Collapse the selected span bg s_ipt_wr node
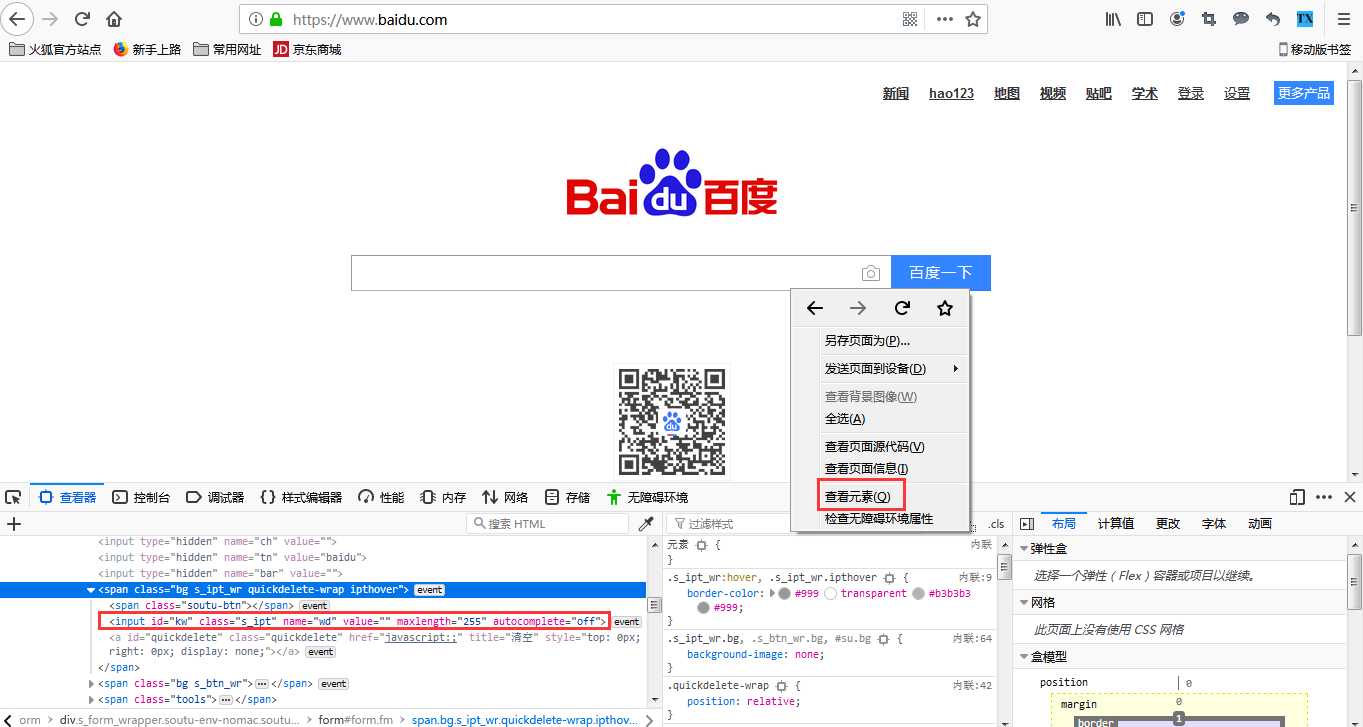This screenshot has height=727, width=1363. (91, 590)
